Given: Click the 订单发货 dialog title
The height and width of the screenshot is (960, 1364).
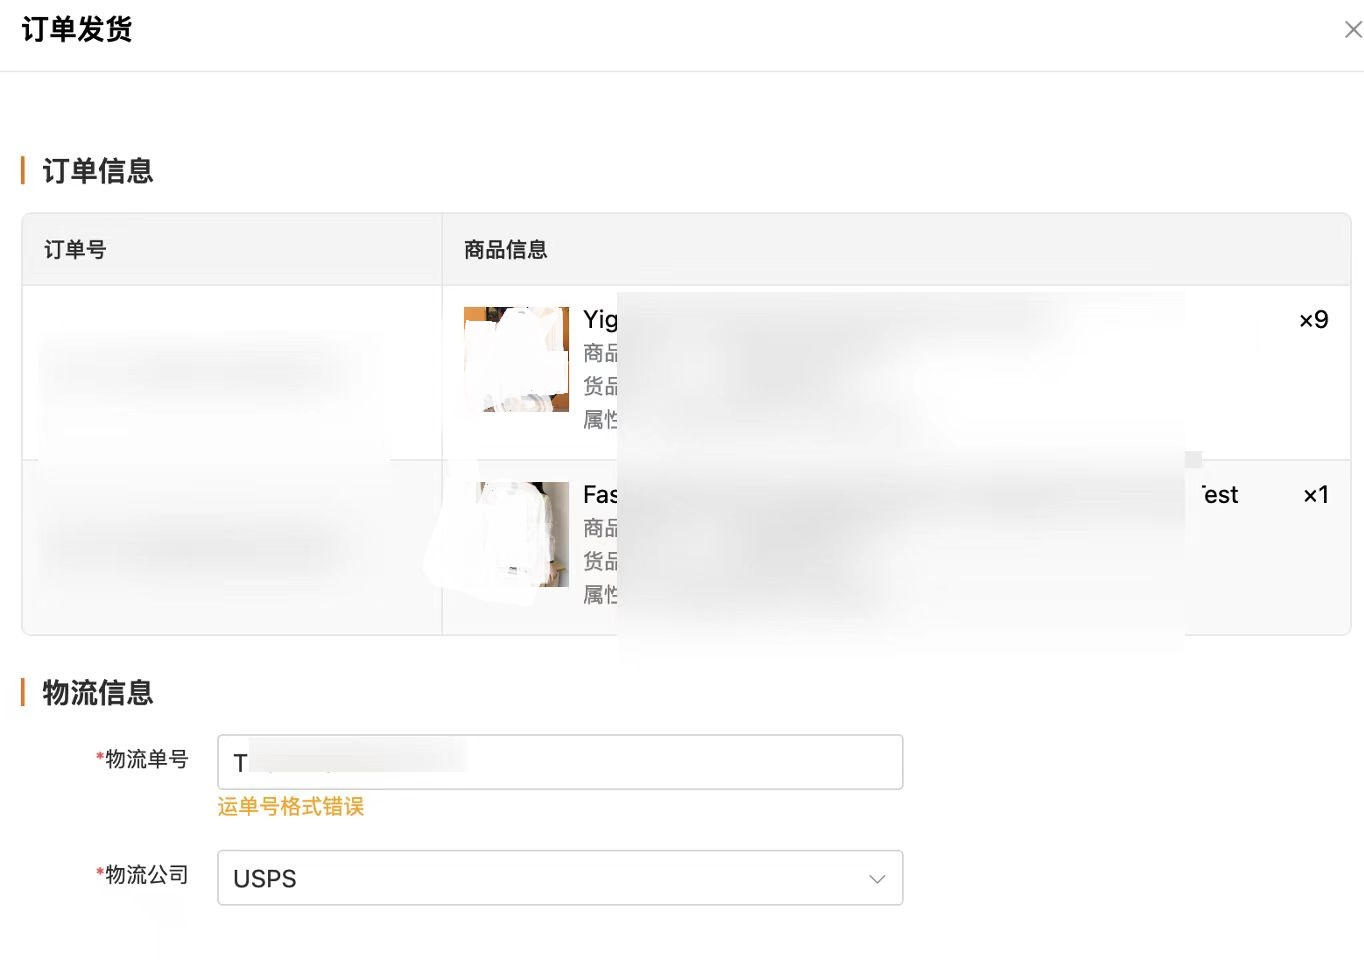Looking at the screenshot, I should [77, 30].
